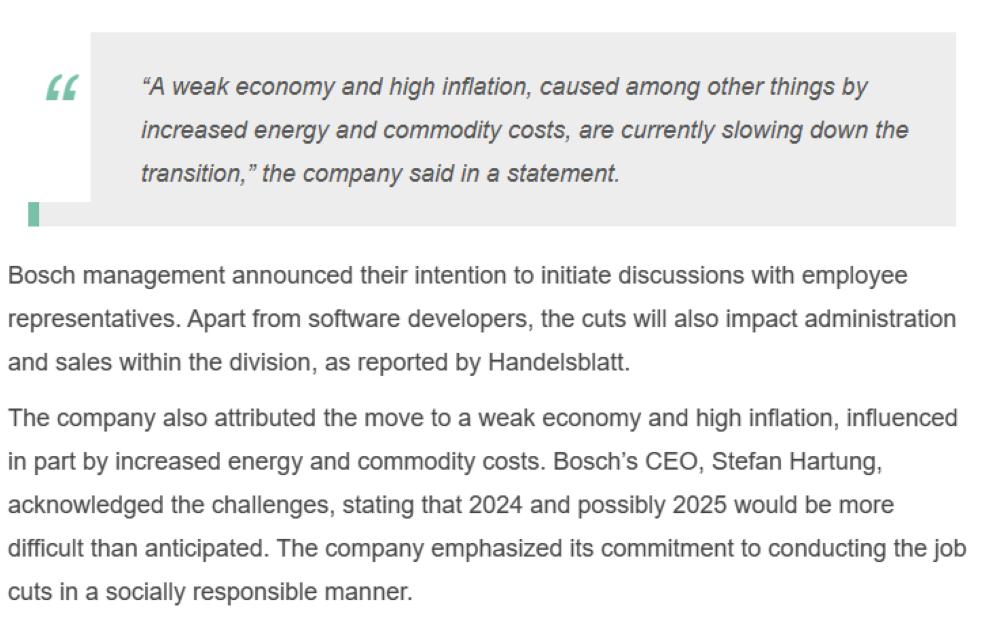
Task: Click 'software developers' in the paragraph
Action: click(x=420, y=319)
